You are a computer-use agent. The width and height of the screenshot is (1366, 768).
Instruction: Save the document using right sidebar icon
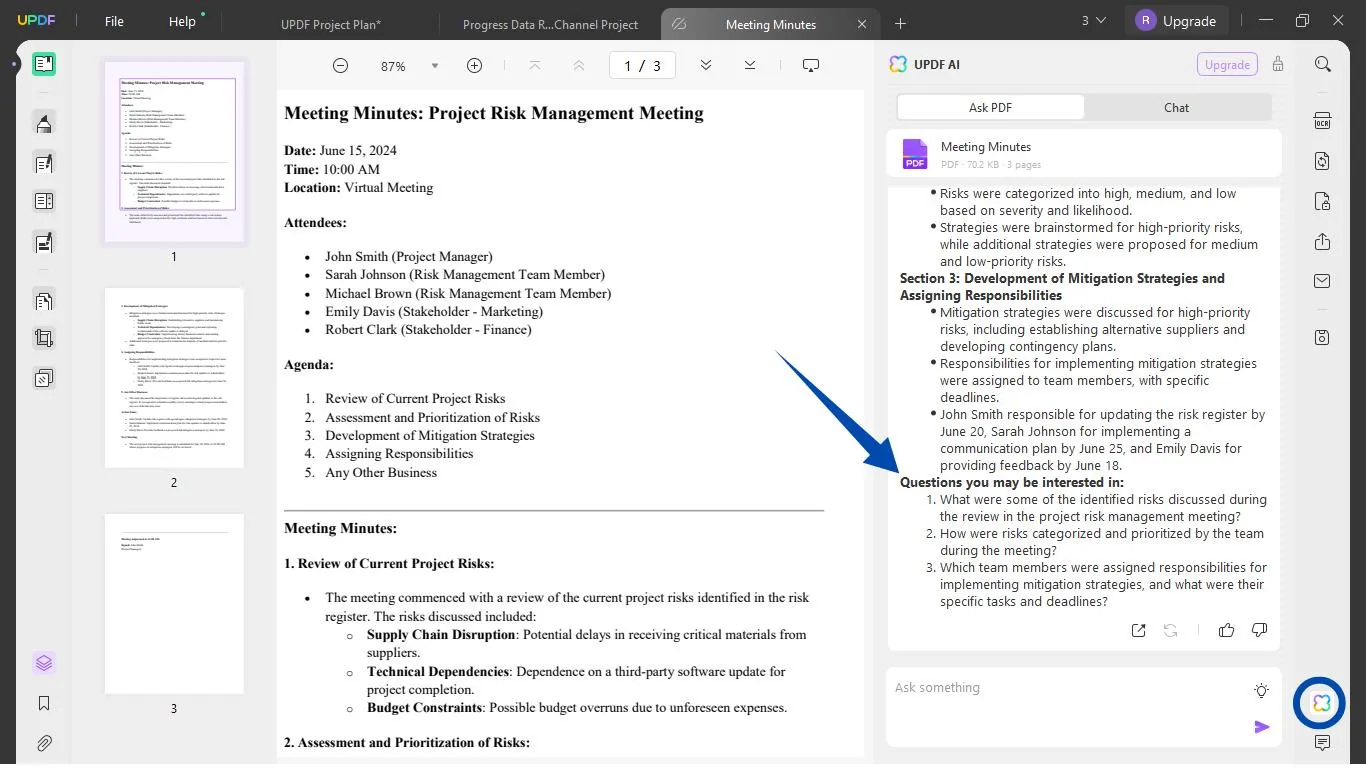1323,338
